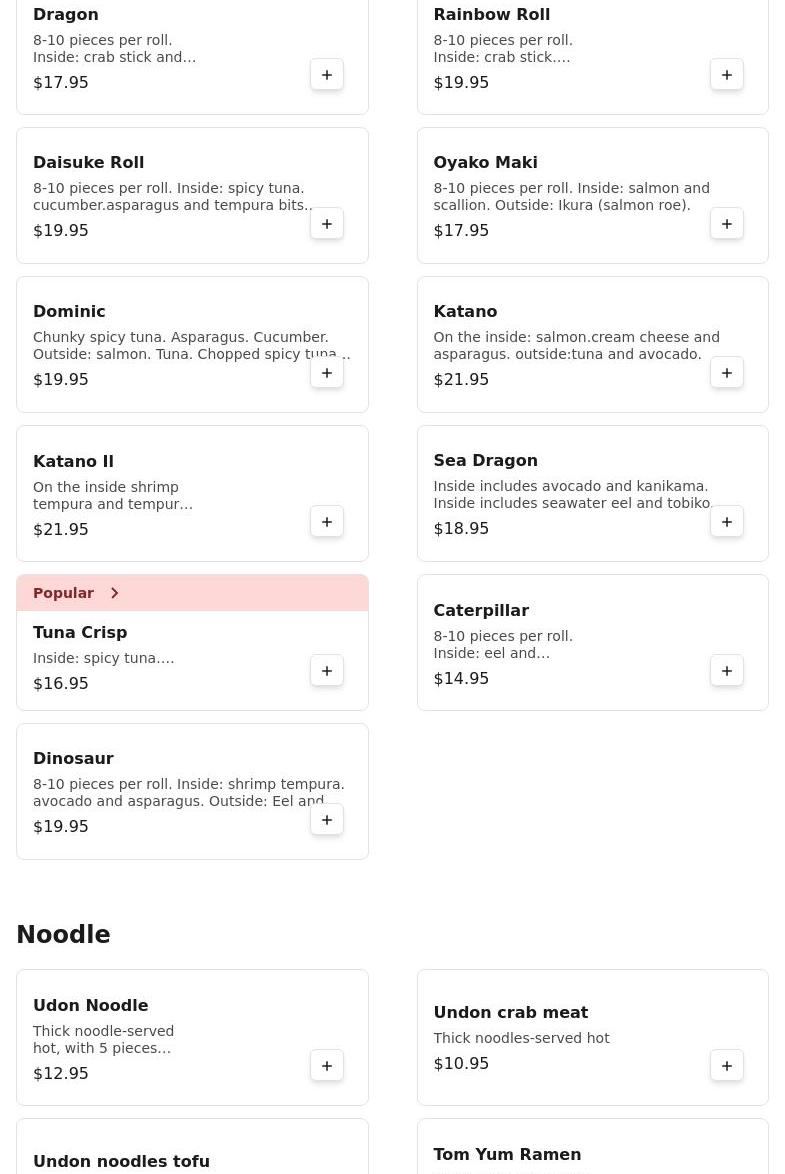This screenshot has height=1174, width=785.
Task: Add Katano roll with plus icon
Action: coord(727,373)
